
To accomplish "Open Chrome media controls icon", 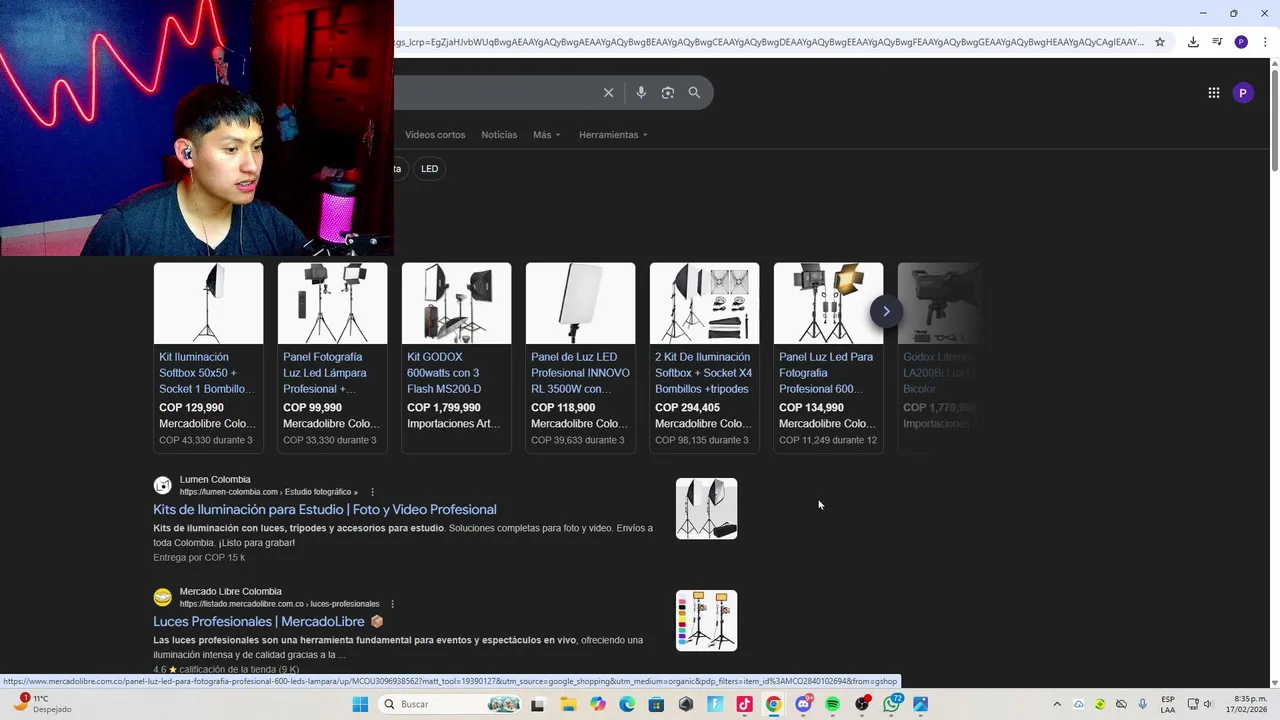I will (1217, 42).
